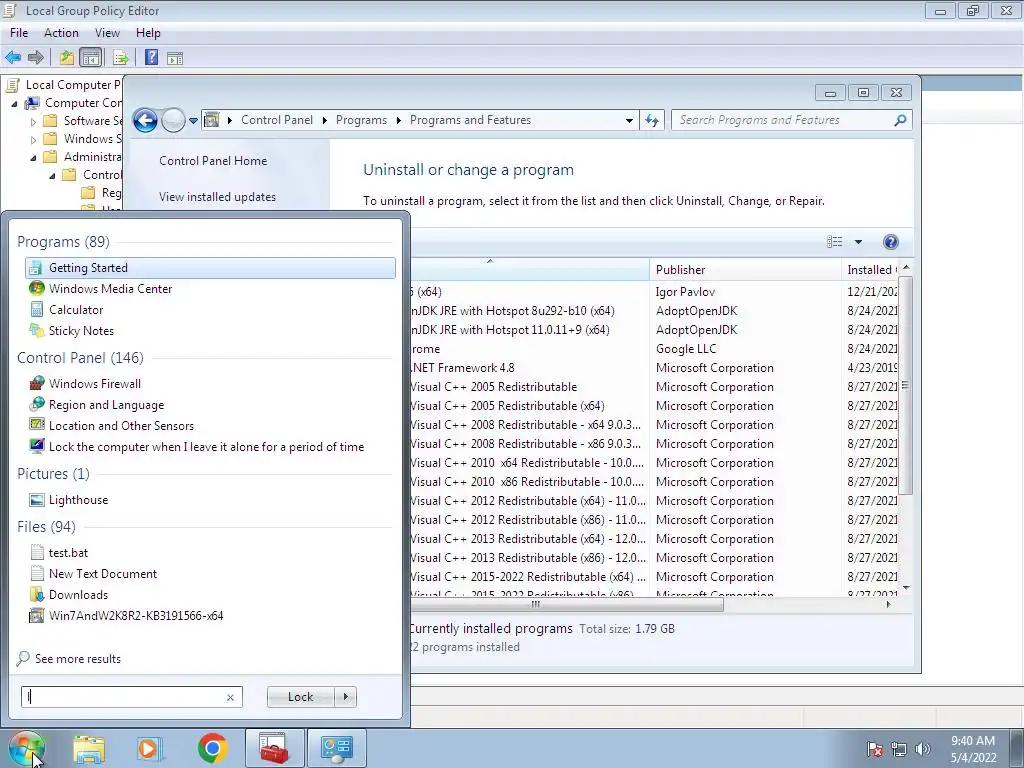Open Calculator from Start results
The image size is (1024, 768).
tap(76, 310)
